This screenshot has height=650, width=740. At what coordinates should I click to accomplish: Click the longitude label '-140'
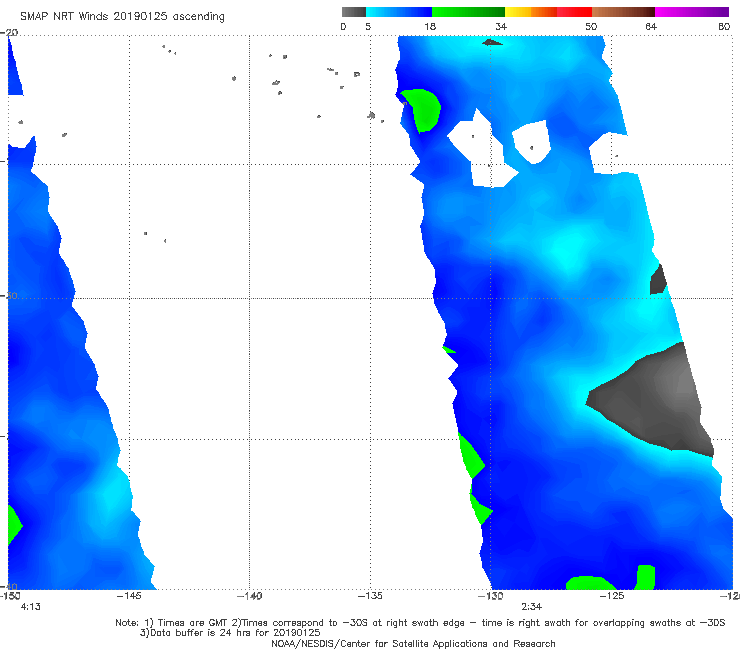point(249,596)
